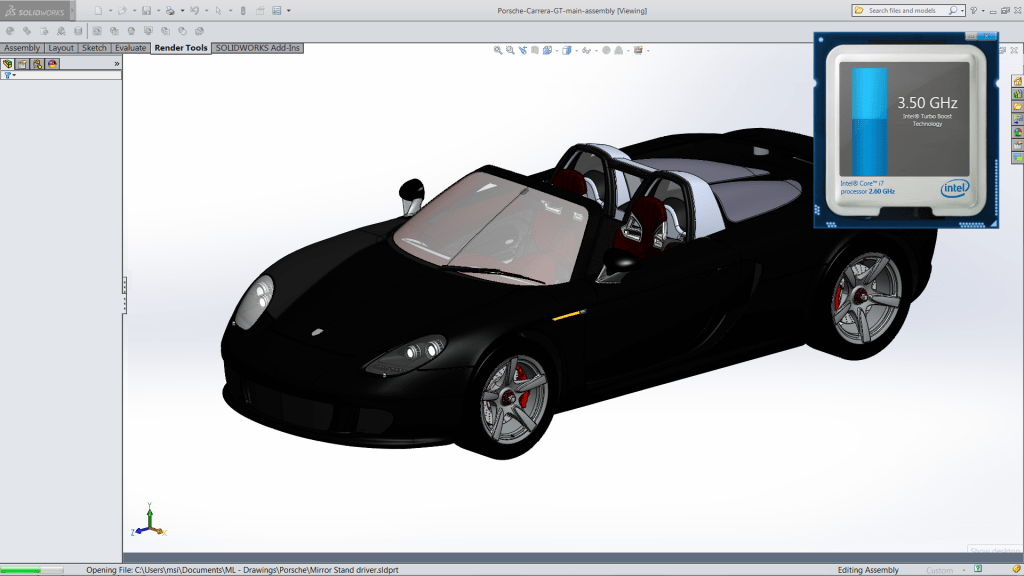Expand the search type dropdown arrow
1024x576 pixels.
tap(961, 10)
